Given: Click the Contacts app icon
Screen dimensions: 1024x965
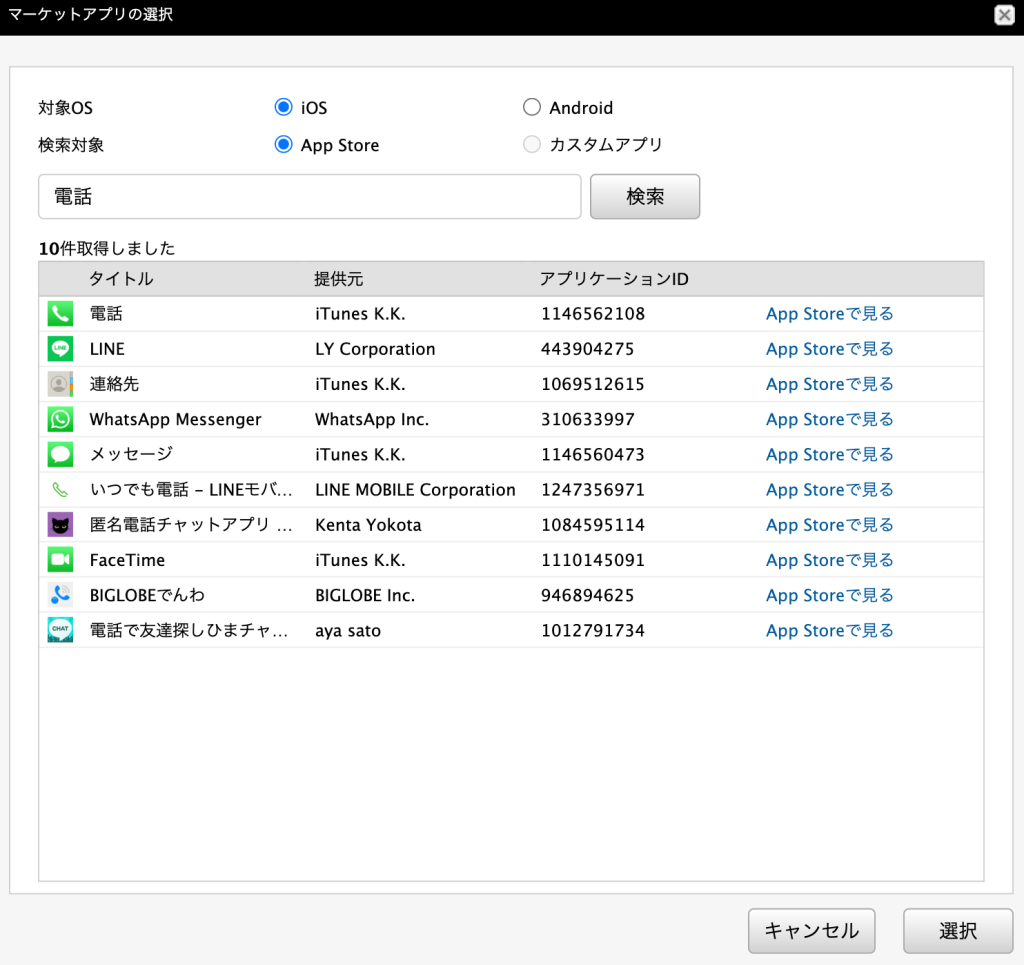Looking at the screenshot, I should (x=60, y=384).
